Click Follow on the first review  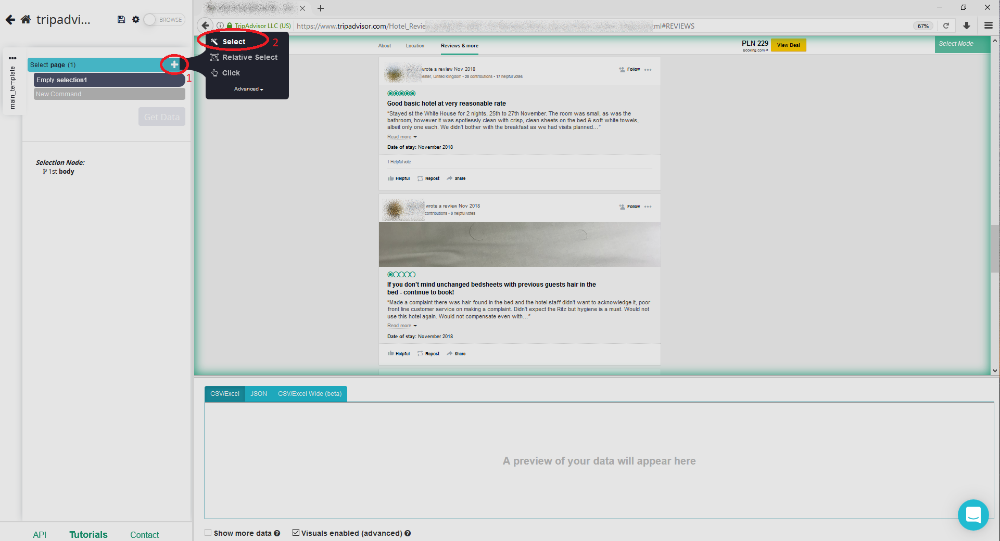point(629,70)
